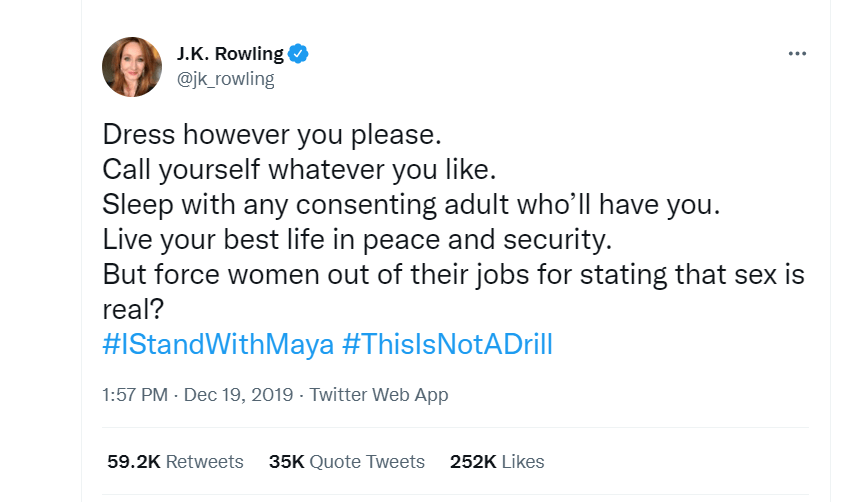
Task: Open the #ThisIsNotADrill hashtag
Action: click(x=447, y=345)
